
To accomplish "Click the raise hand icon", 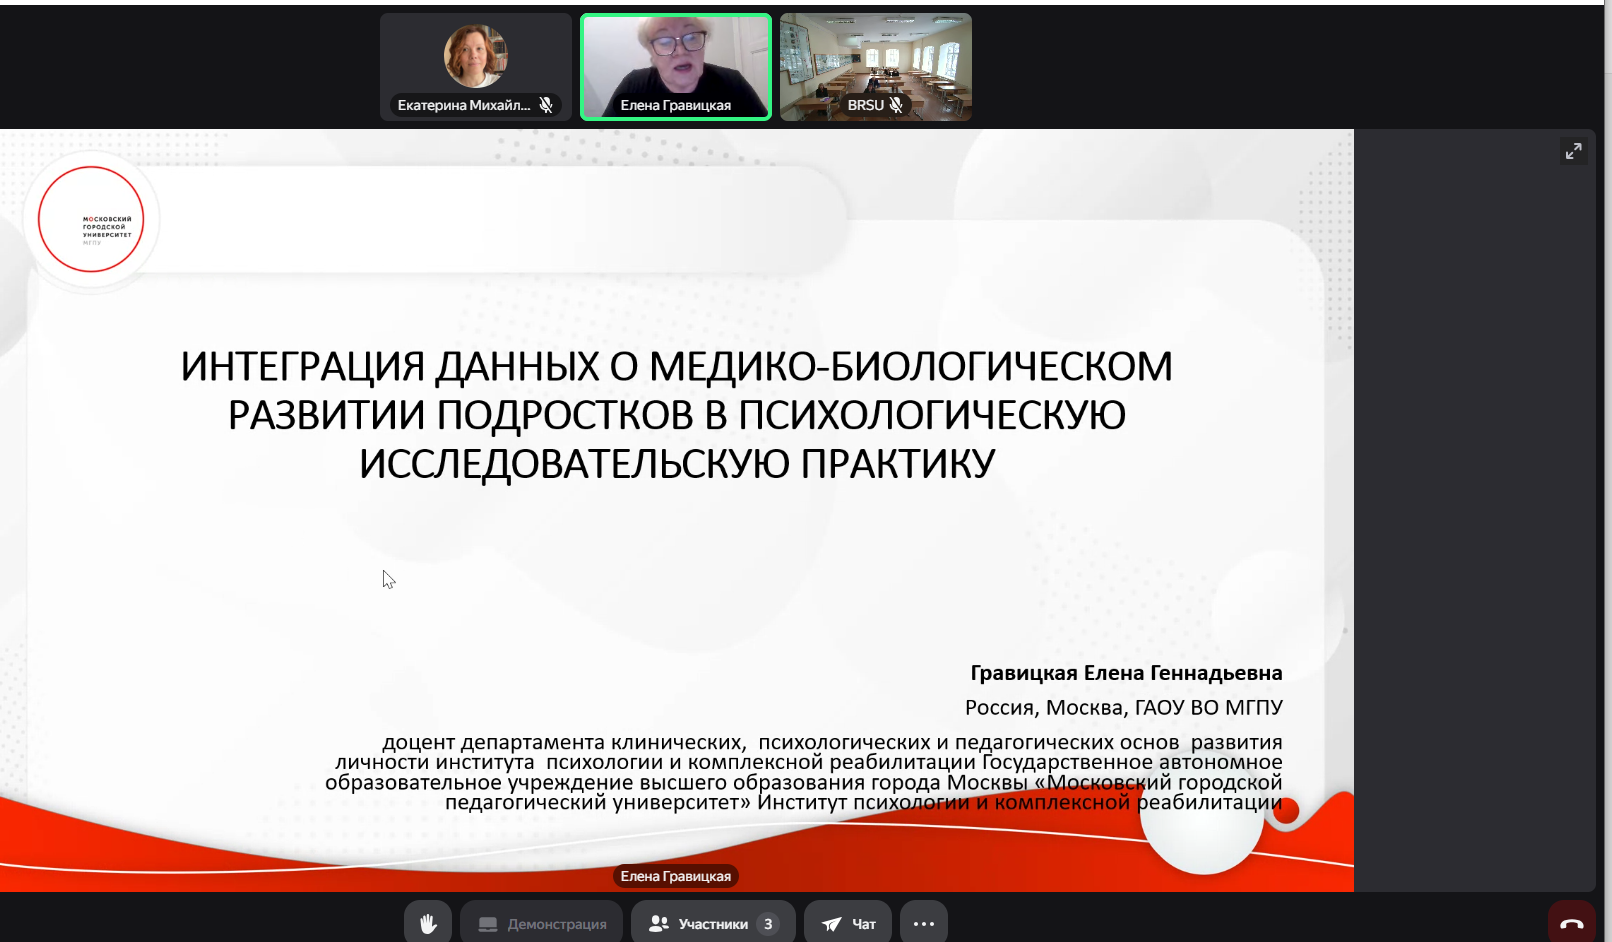I will coord(428,923).
